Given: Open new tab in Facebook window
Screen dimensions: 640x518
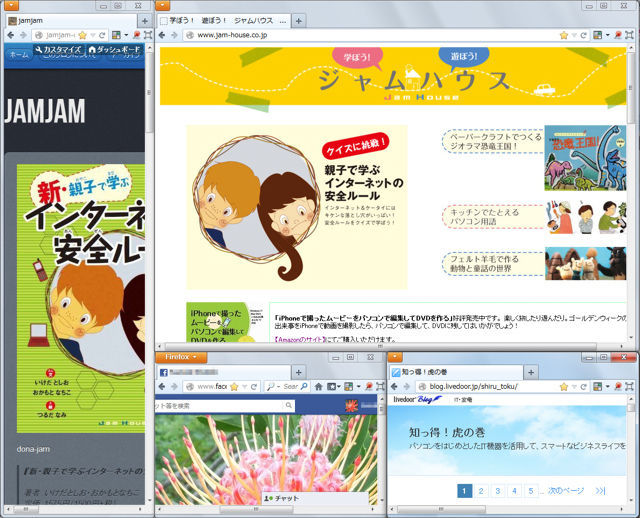Looking at the screenshot, I should (x=299, y=372).
